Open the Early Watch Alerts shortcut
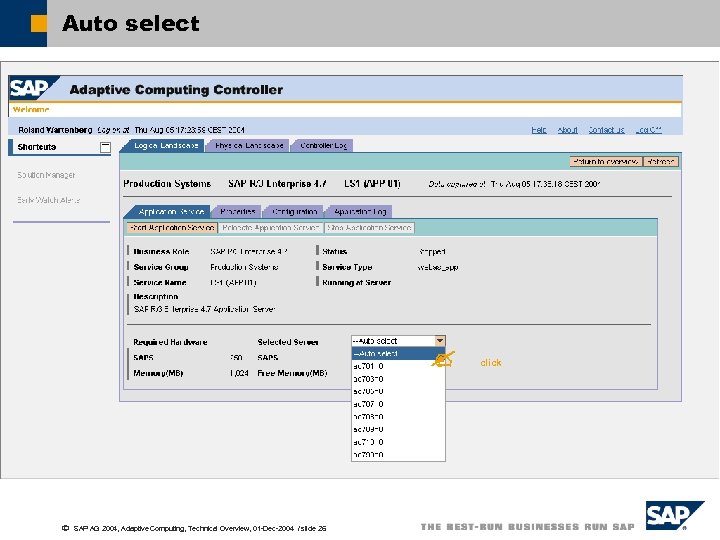The width and height of the screenshot is (720, 540). tap(49, 200)
